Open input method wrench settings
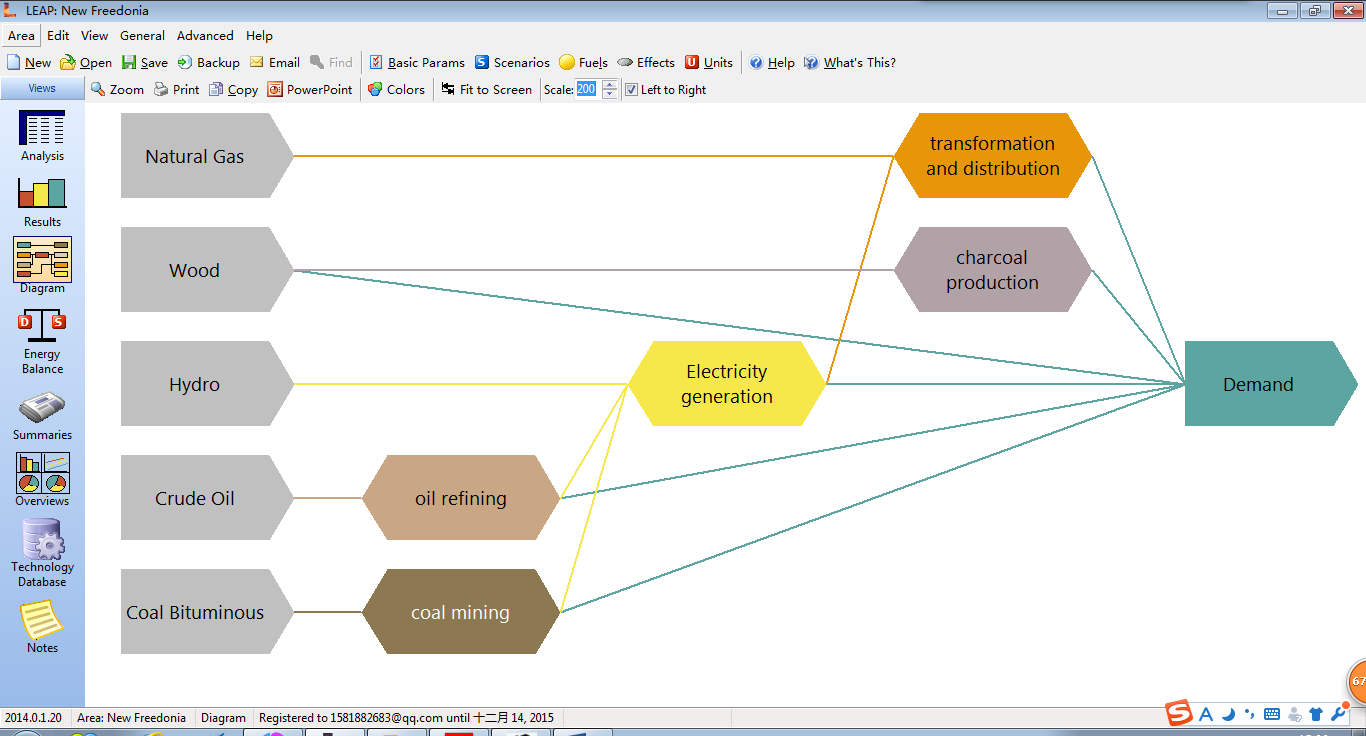 click(1338, 714)
